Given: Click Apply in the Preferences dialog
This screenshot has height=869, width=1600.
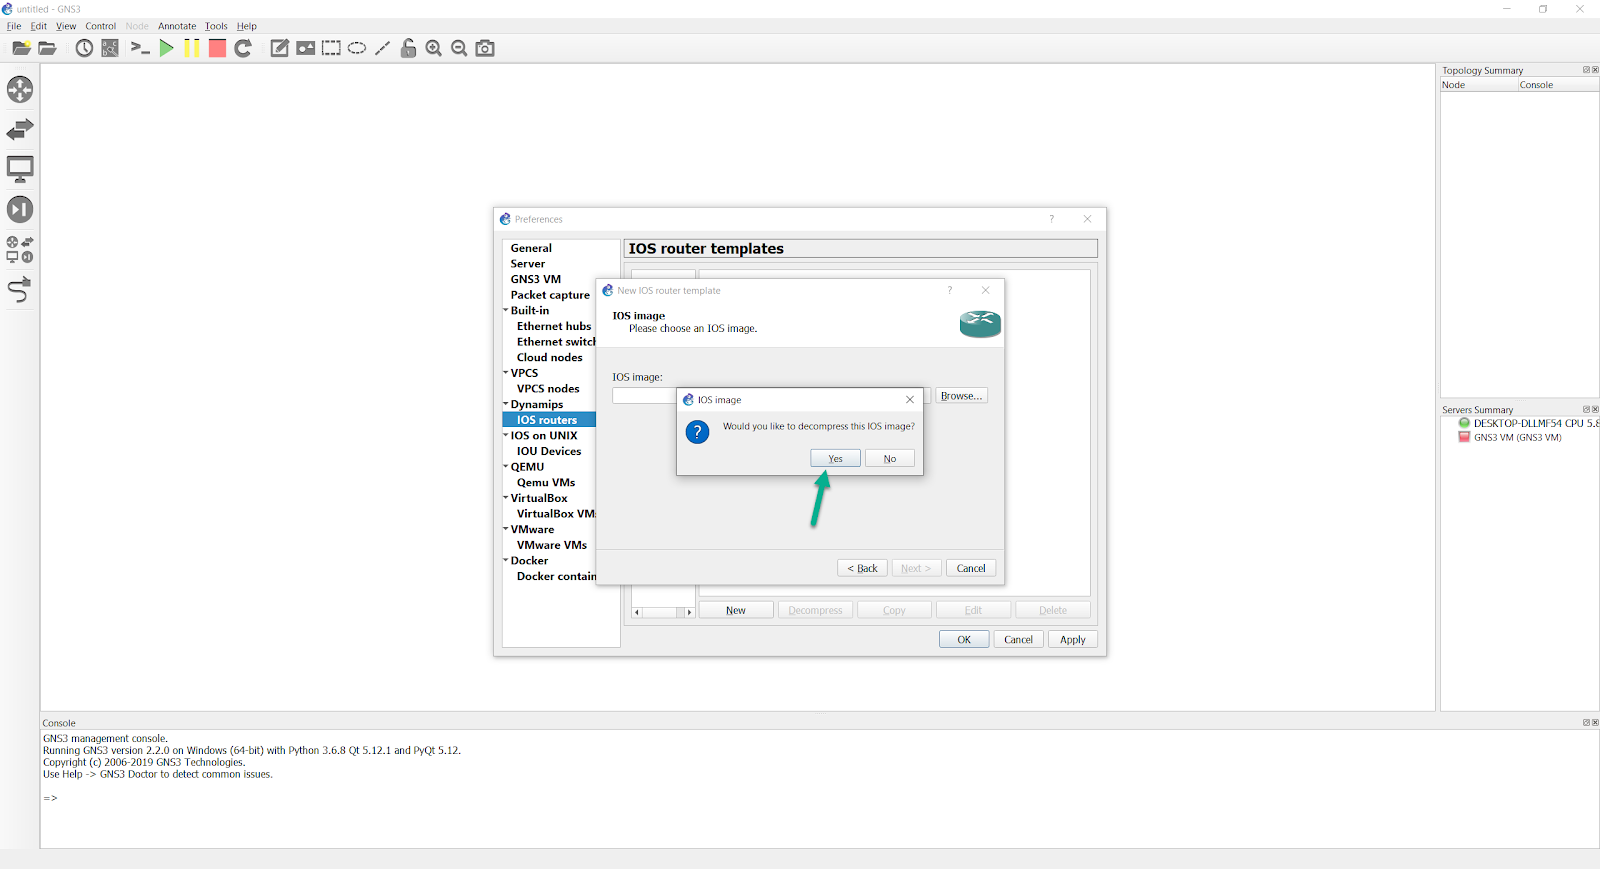Looking at the screenshot, I should (1073, 639).
